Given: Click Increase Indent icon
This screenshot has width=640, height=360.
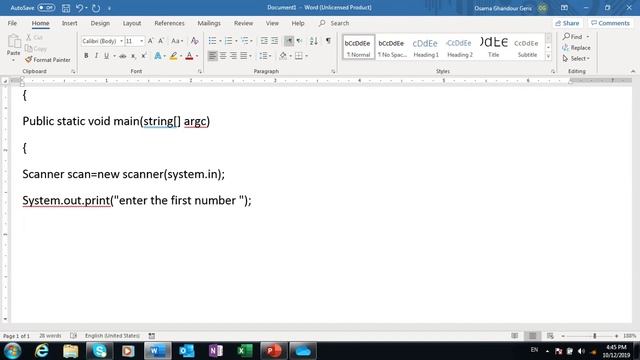Looking at the screenshot, I should (x=275, y=41).
